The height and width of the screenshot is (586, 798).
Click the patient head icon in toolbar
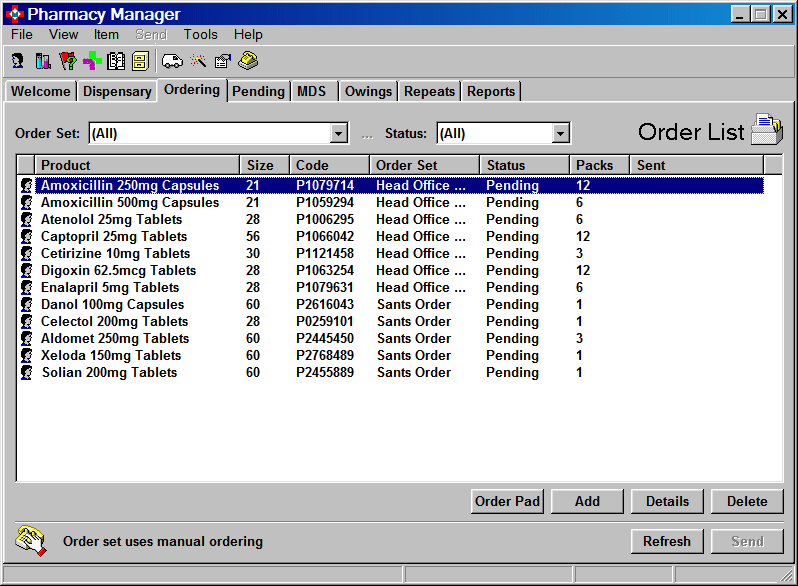(18, 62)
